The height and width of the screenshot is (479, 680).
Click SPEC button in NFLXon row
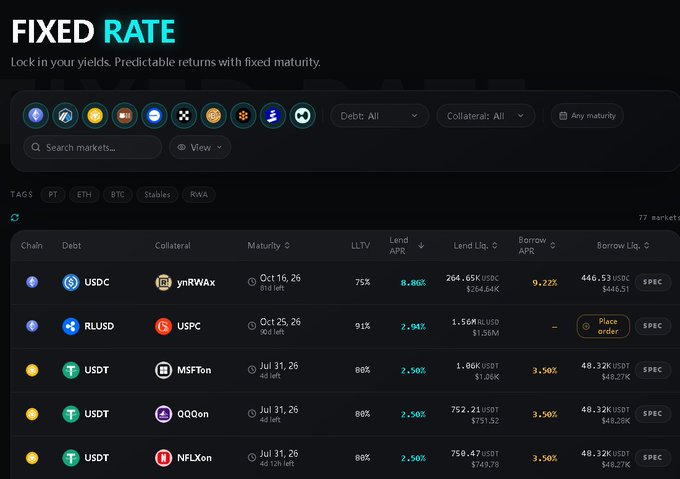pyautogui.click(x=653, y=458)
